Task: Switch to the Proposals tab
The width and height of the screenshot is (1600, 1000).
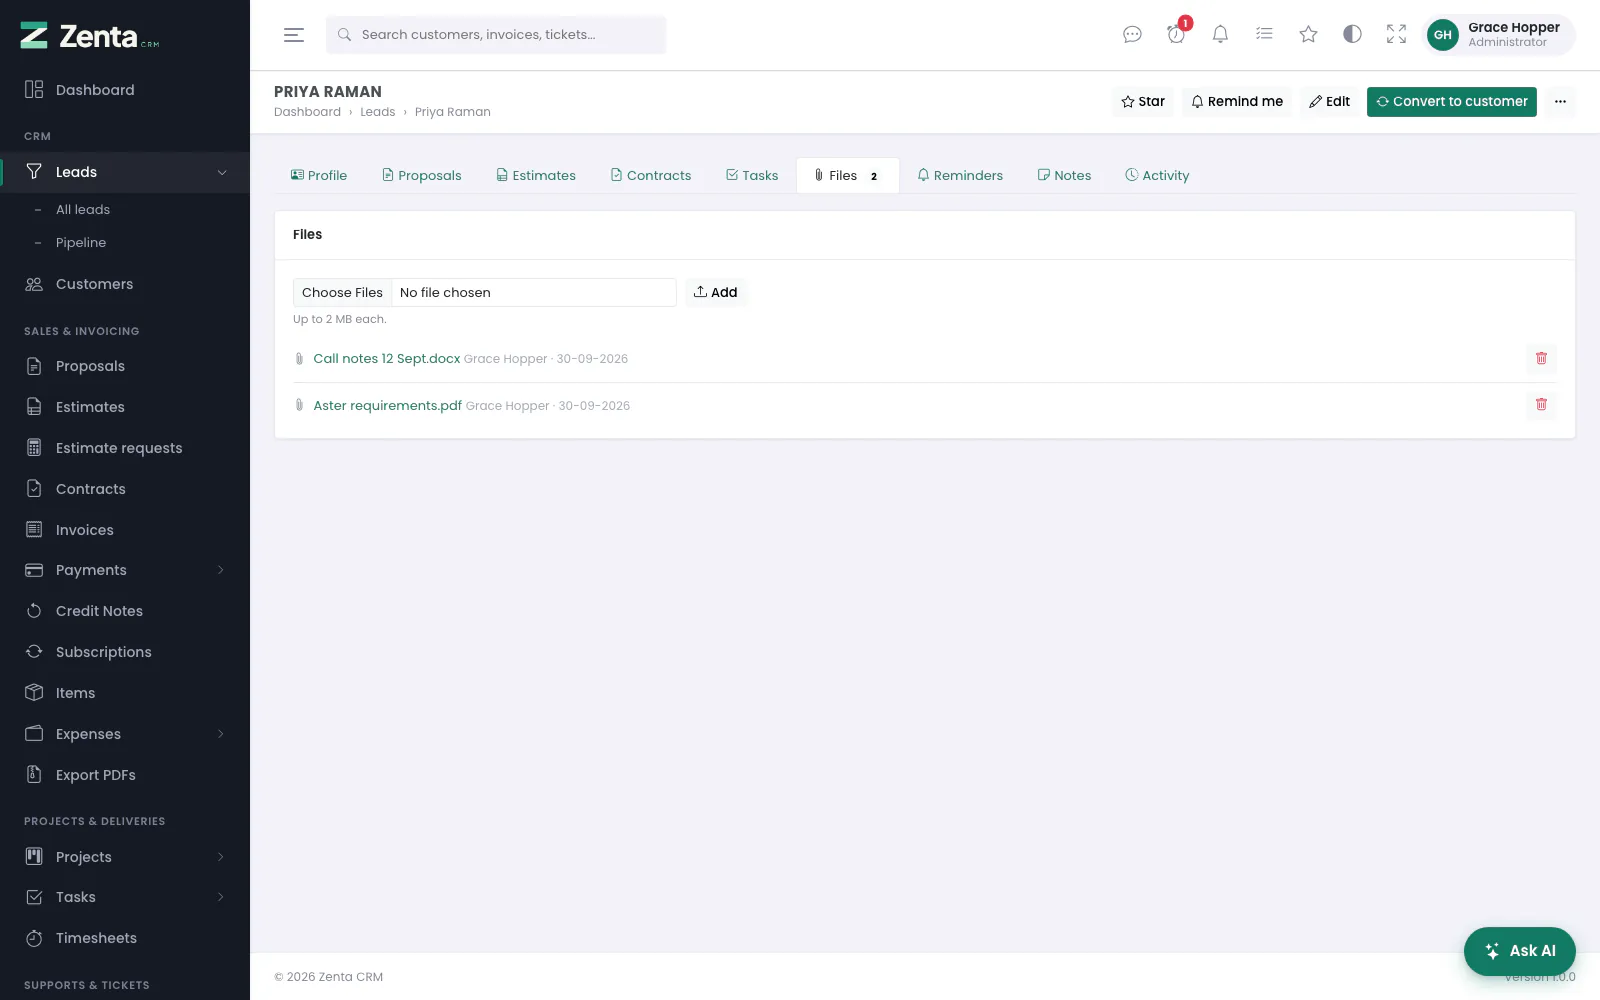Action: point(422,175)
